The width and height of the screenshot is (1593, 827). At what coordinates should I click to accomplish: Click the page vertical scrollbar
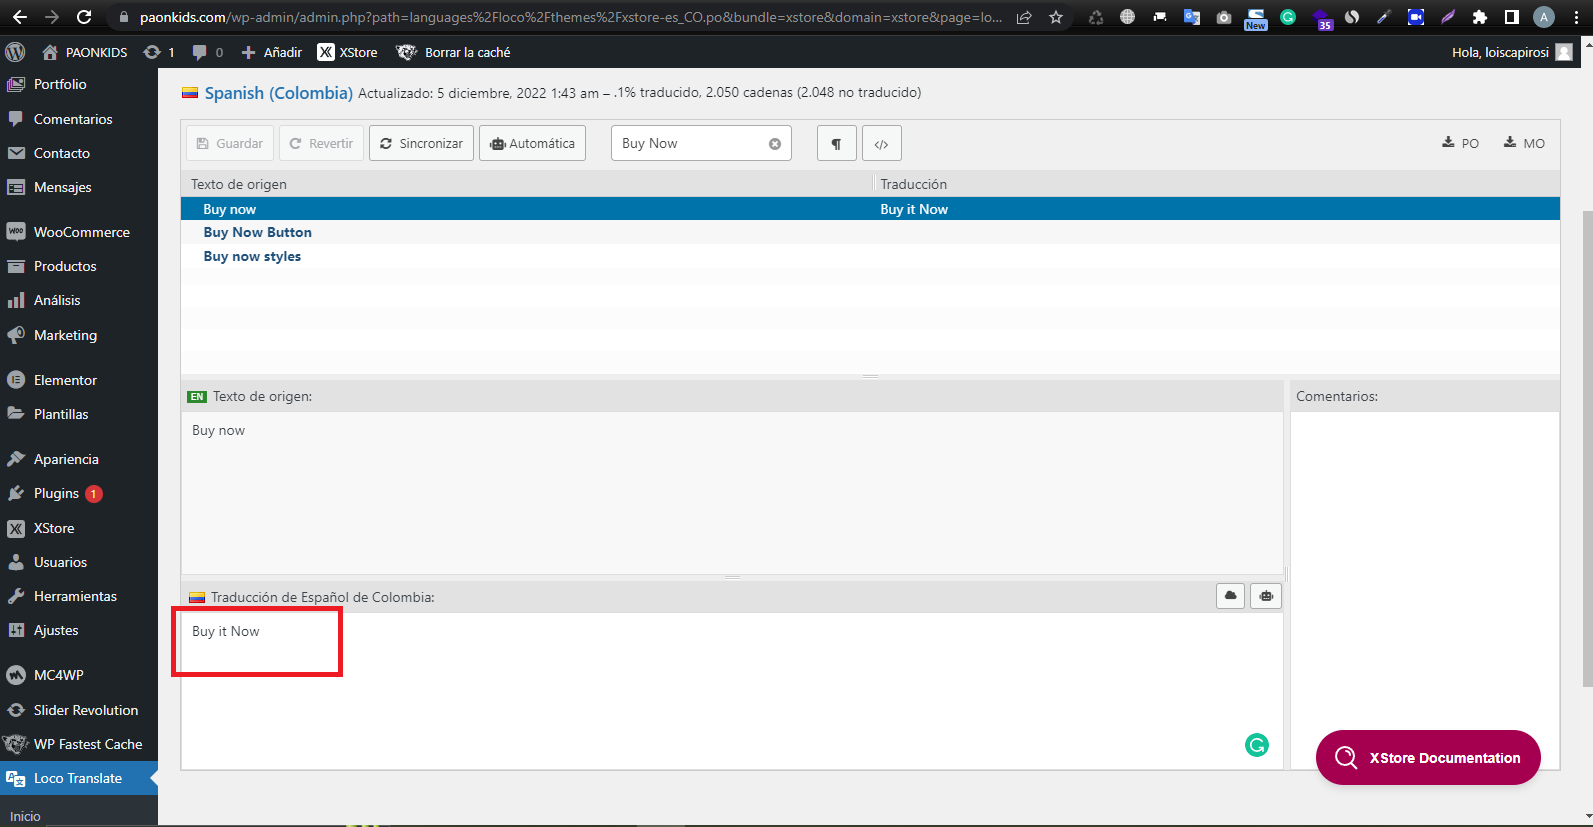[1587, 448]
